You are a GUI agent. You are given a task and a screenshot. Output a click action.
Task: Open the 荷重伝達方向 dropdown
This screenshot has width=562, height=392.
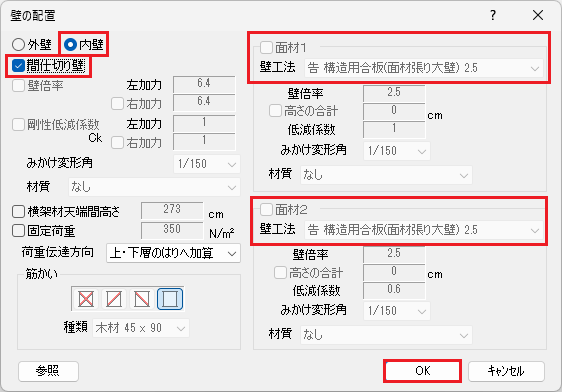point(173,253)
